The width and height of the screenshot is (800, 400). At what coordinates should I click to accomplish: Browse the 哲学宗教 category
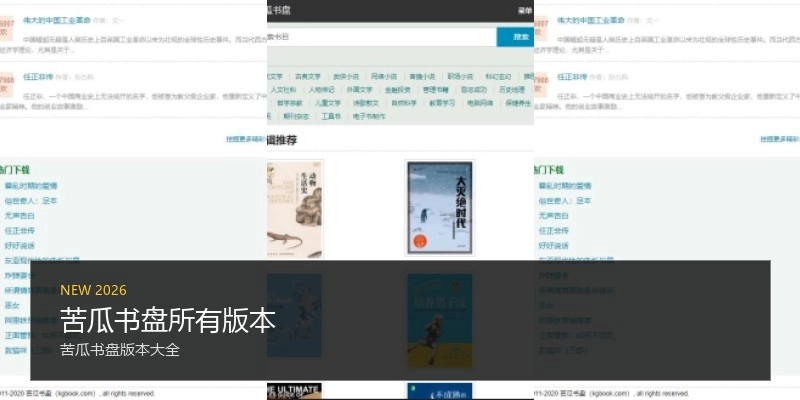coord(290,103)
